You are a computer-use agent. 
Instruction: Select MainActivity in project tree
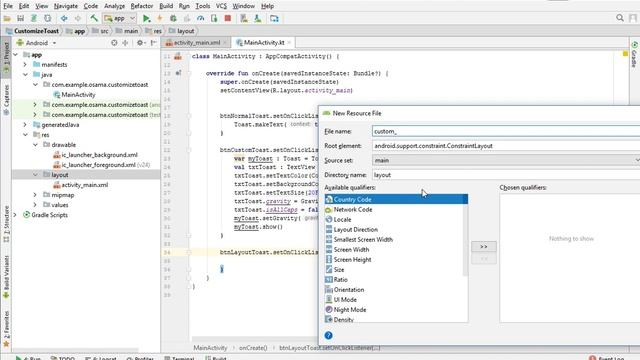(78, 95)
